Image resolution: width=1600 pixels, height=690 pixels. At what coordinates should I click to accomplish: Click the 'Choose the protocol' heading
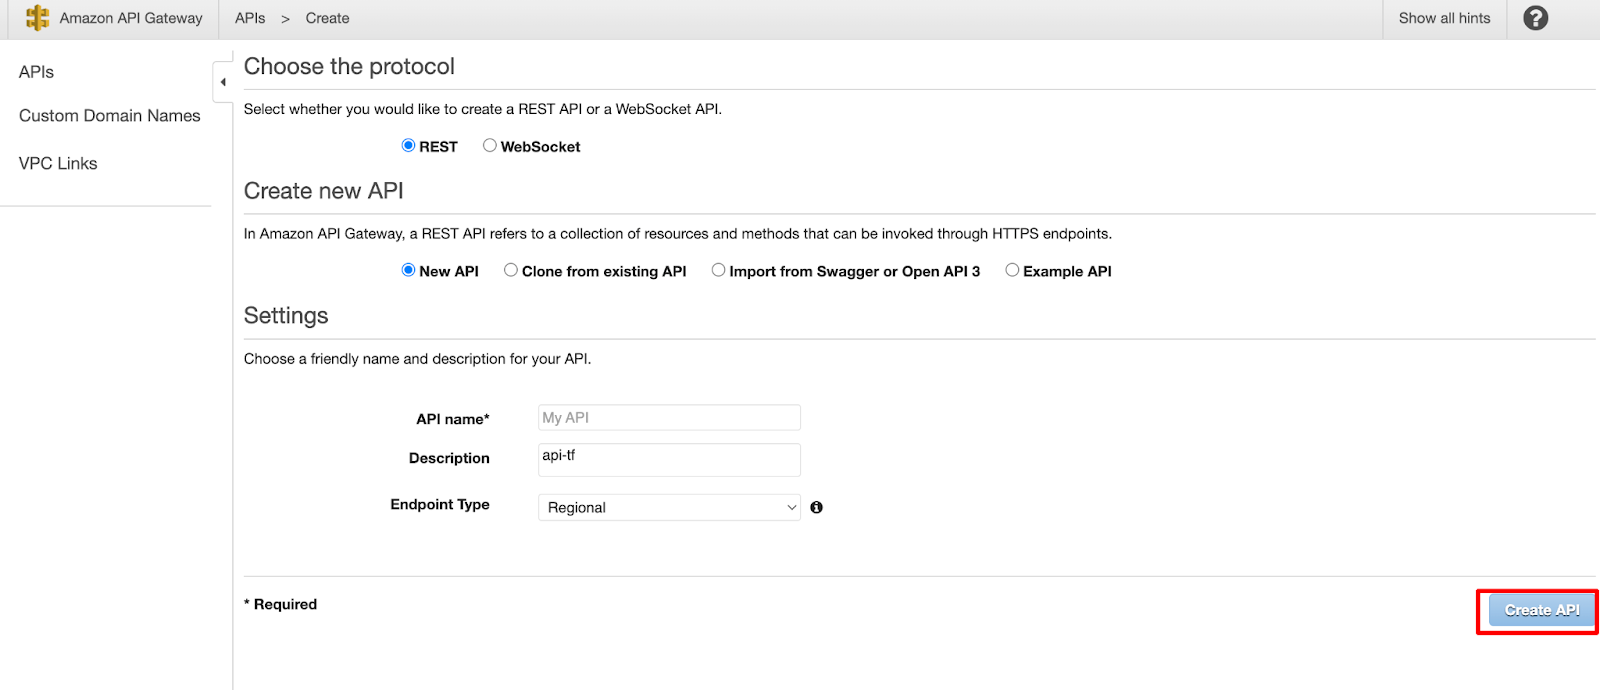tap(349, 66)
